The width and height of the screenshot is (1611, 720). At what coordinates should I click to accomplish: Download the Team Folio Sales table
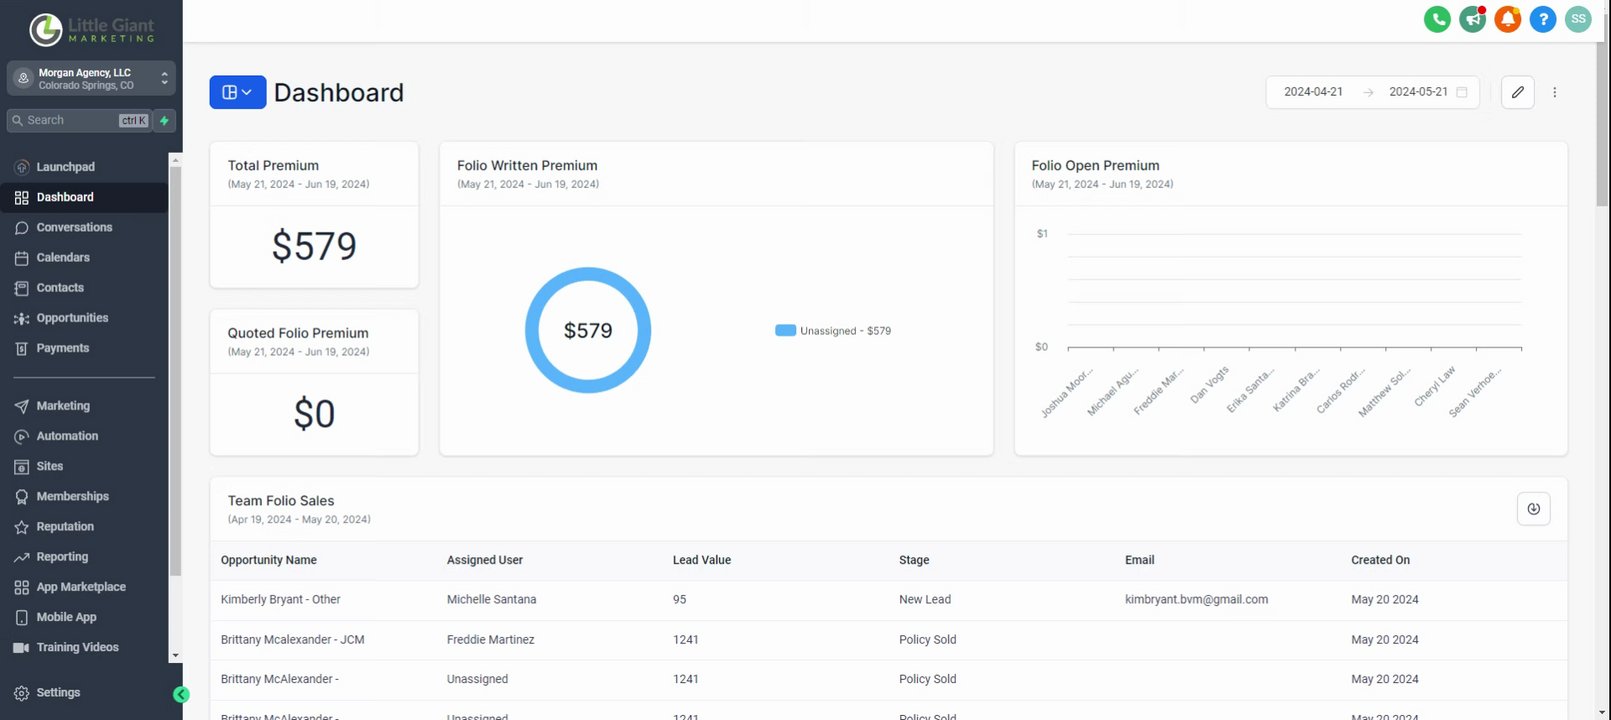(x=1533, y=509)
